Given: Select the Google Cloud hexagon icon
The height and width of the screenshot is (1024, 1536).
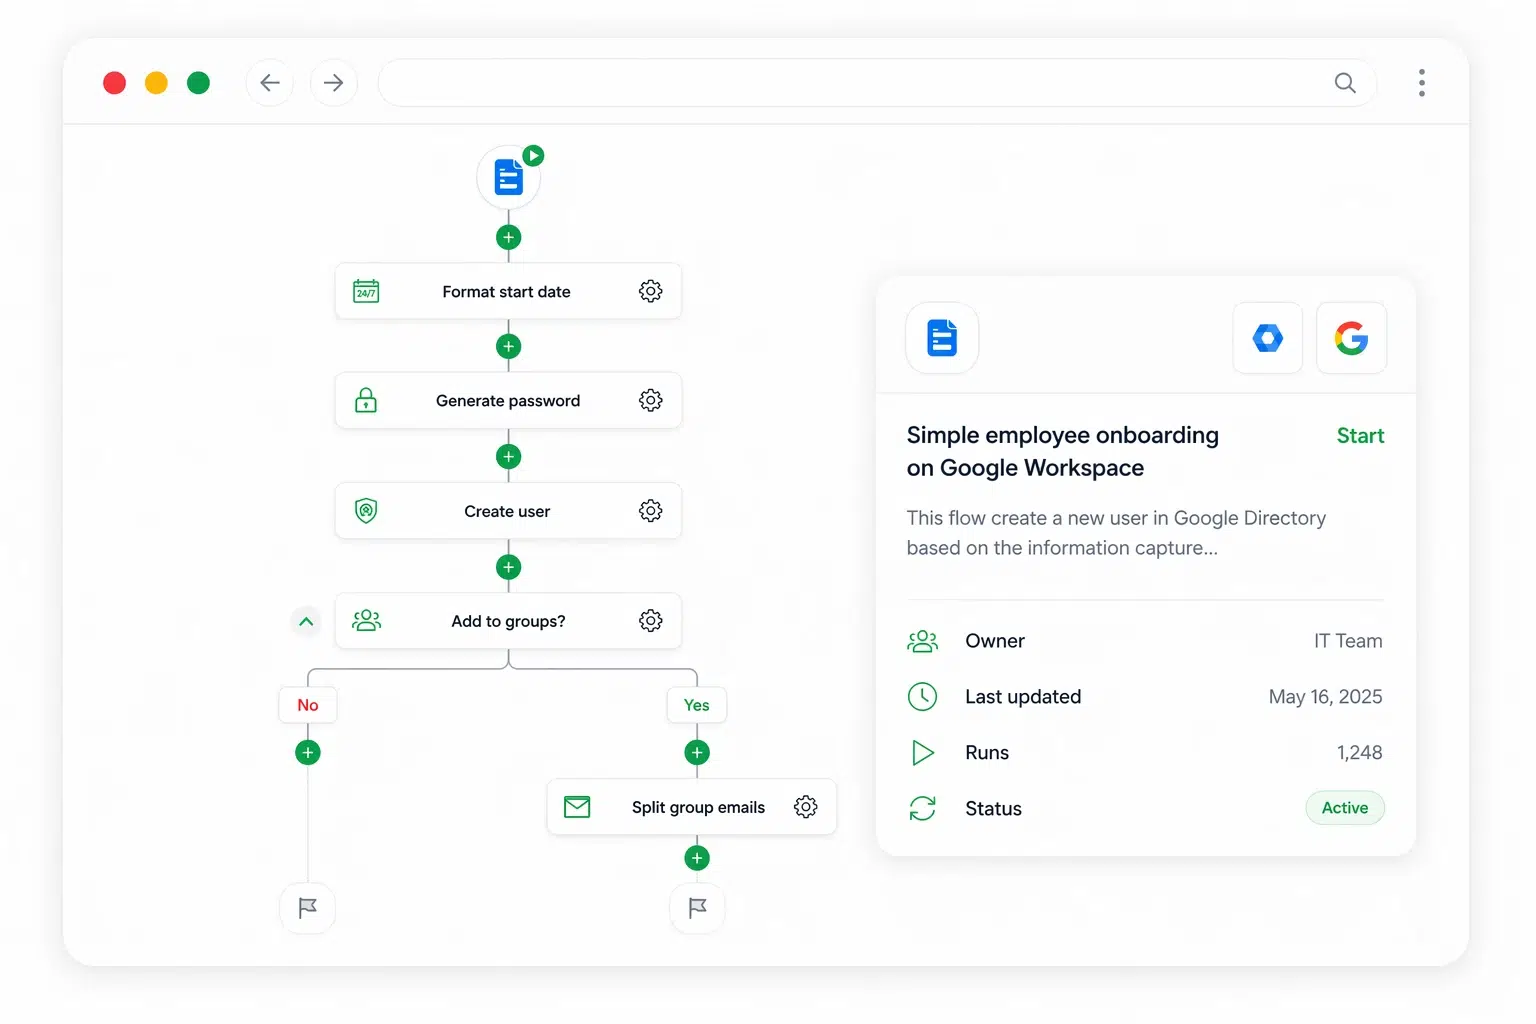Looking at the screenshot, I should click(1267, 338).
